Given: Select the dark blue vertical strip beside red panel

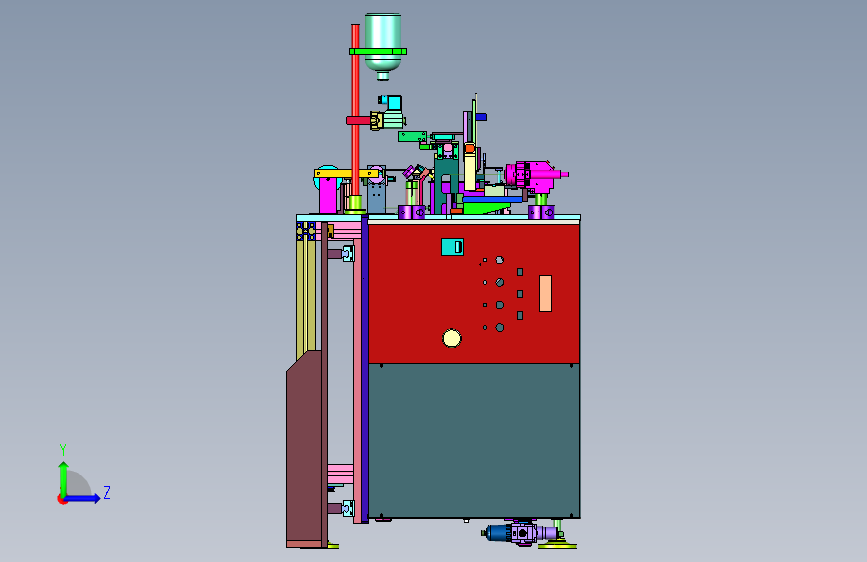Looking at the screenshot, I should click(365, 368).
